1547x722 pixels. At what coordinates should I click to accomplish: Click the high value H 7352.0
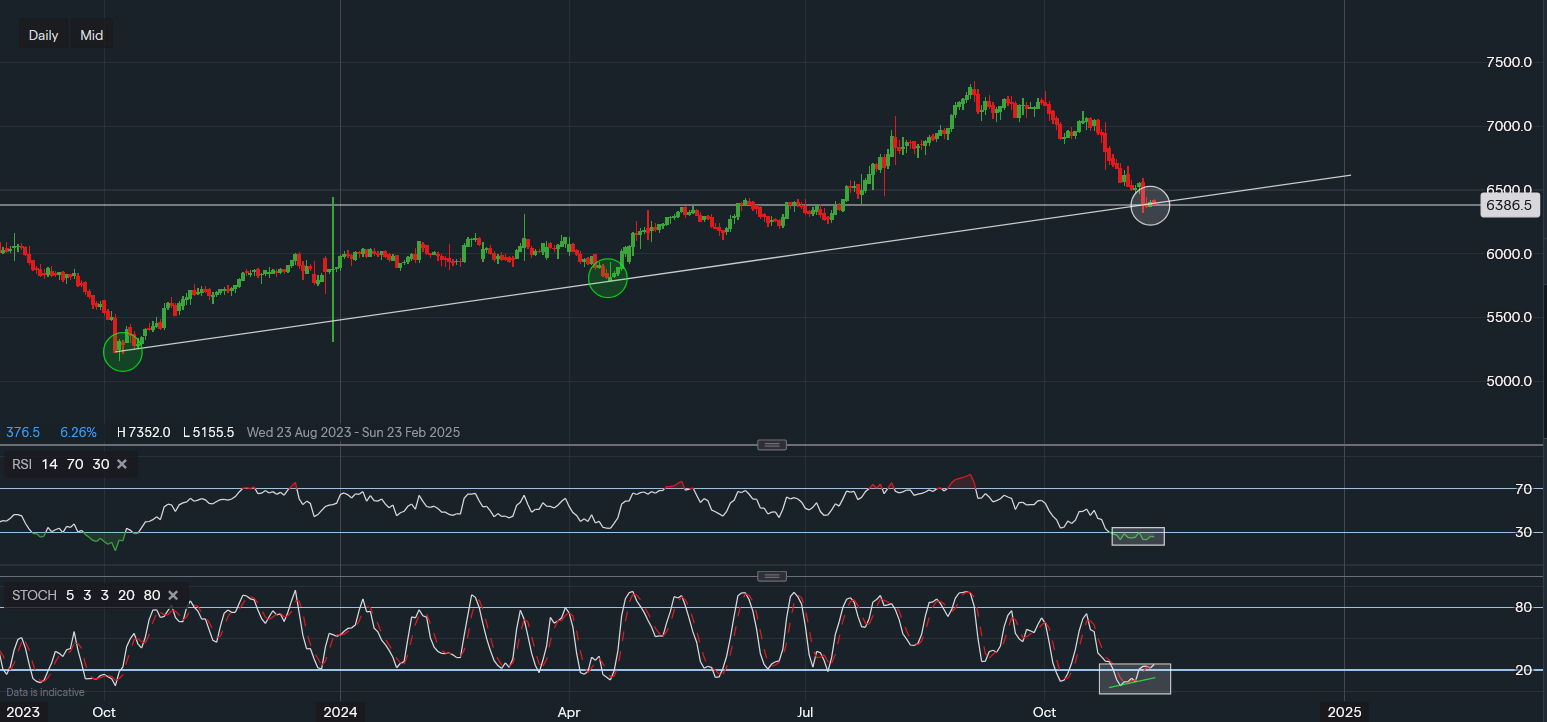[142, 432]
